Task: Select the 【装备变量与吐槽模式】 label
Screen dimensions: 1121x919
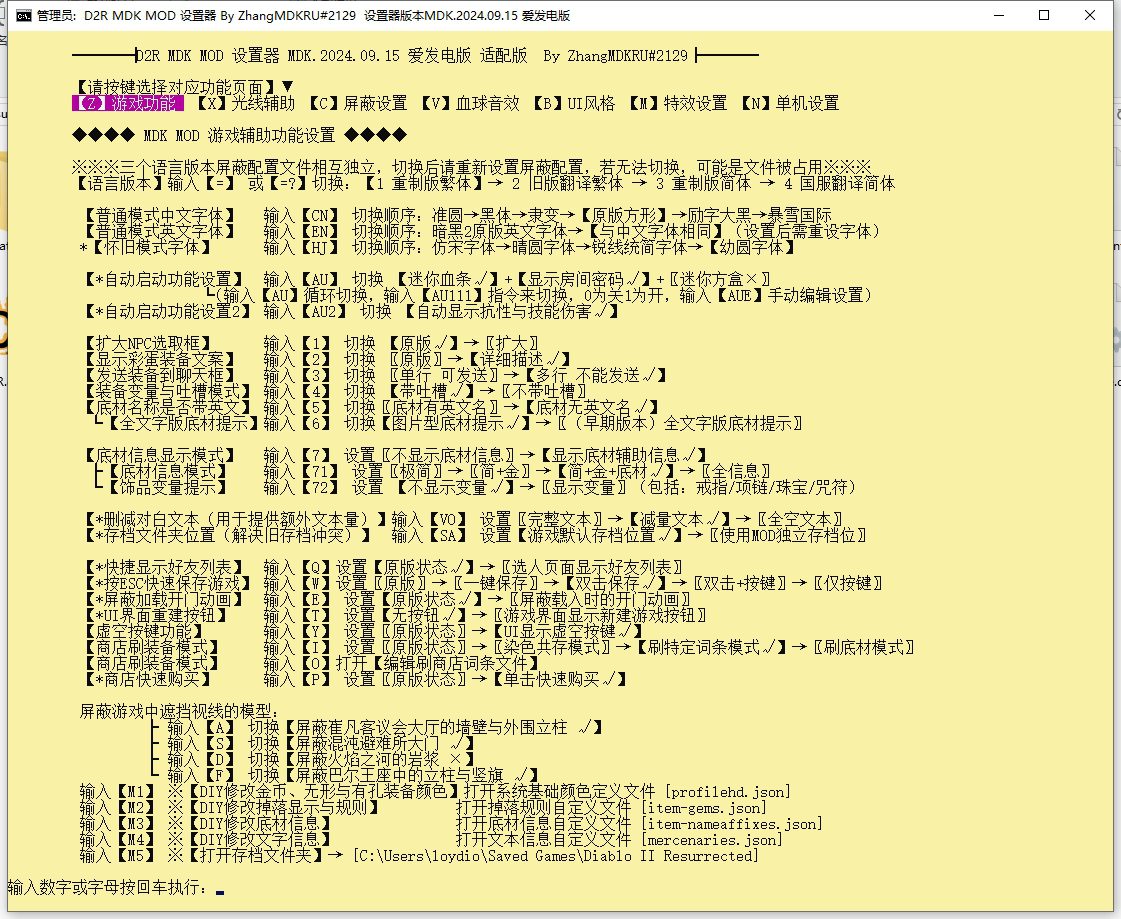Action: pyautogui.click(x=167, y=391)
